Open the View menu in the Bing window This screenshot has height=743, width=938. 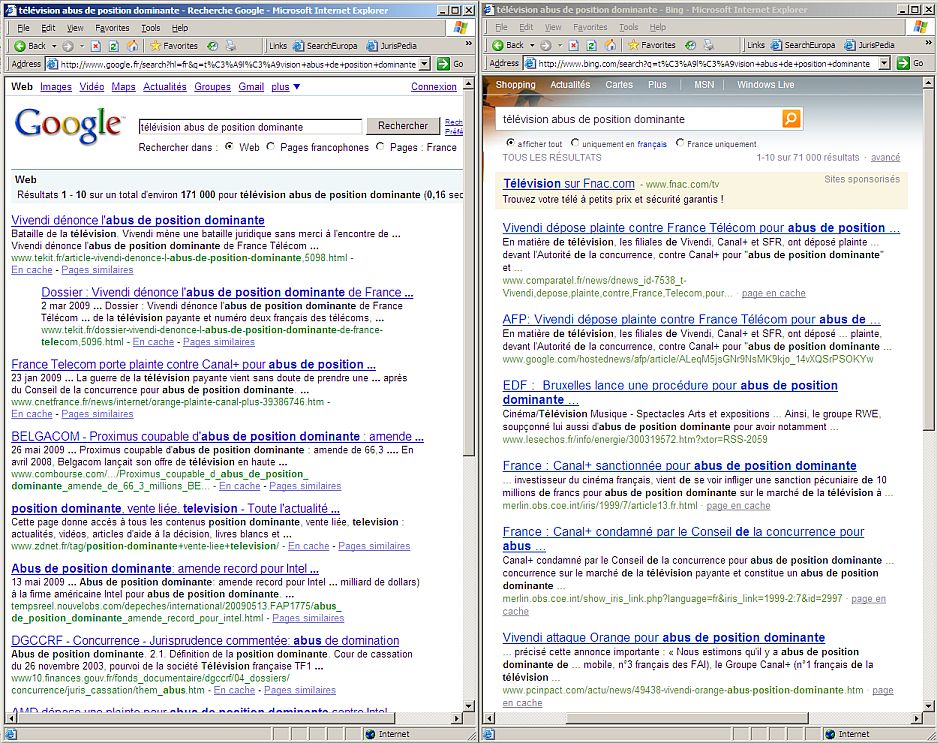553,27
